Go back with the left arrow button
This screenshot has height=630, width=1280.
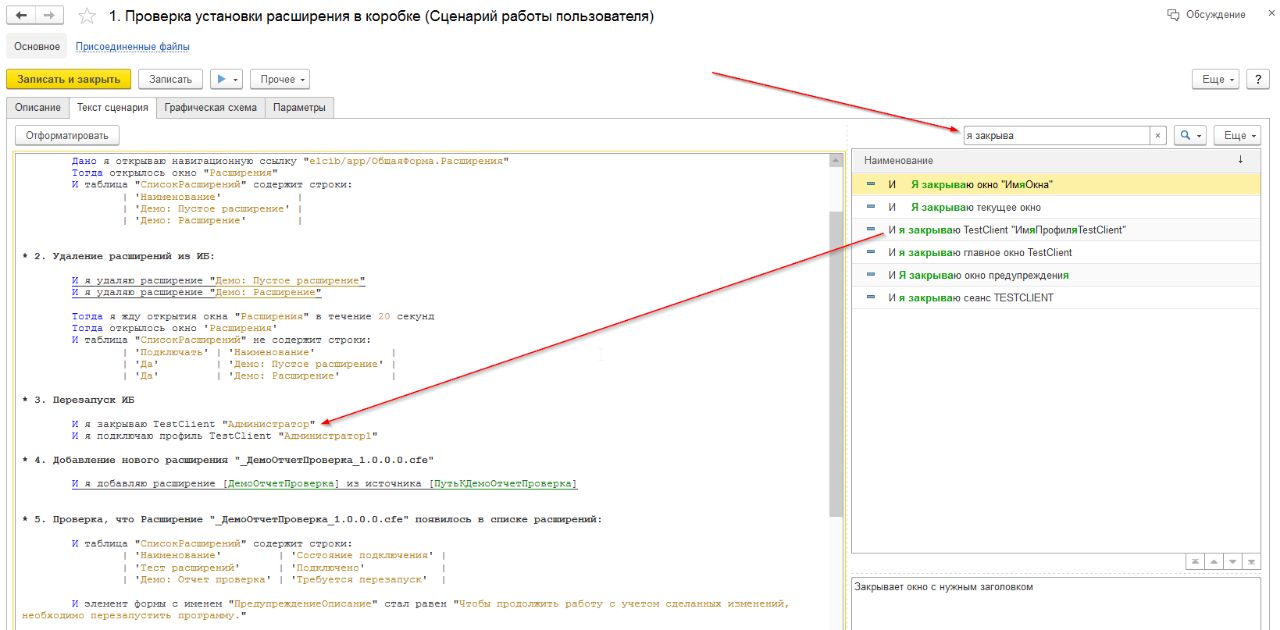[22, 16]
